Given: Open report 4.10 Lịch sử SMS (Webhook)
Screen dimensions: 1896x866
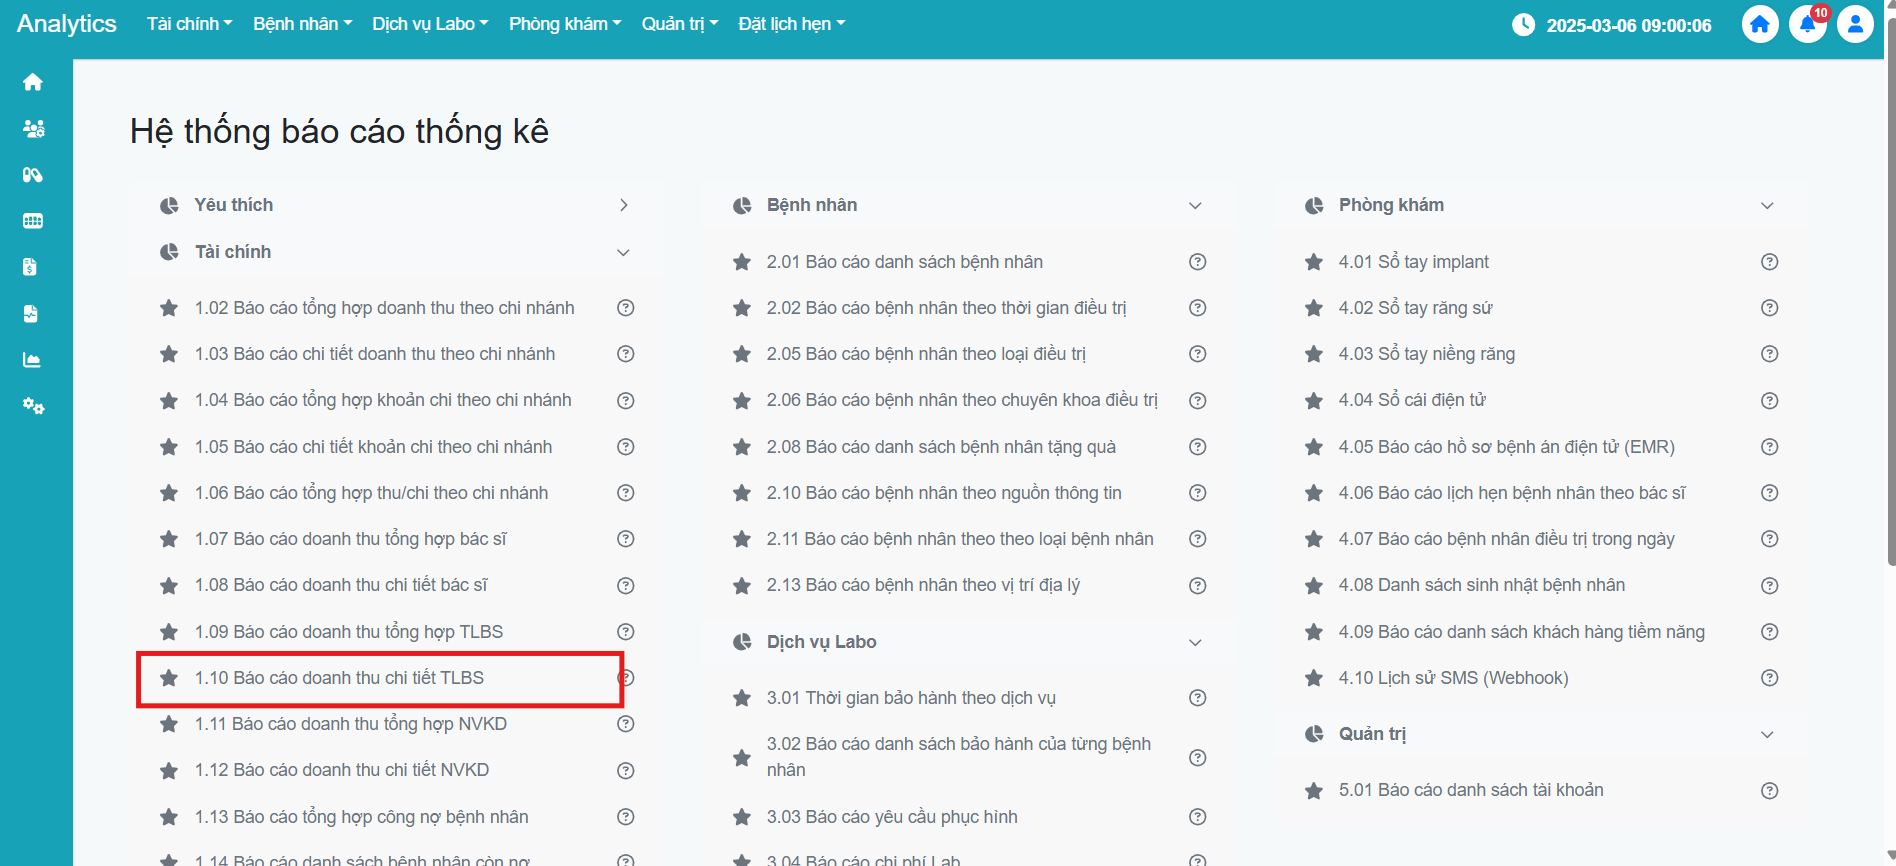Looking at the screenshot, I should tap(1453, 678).
